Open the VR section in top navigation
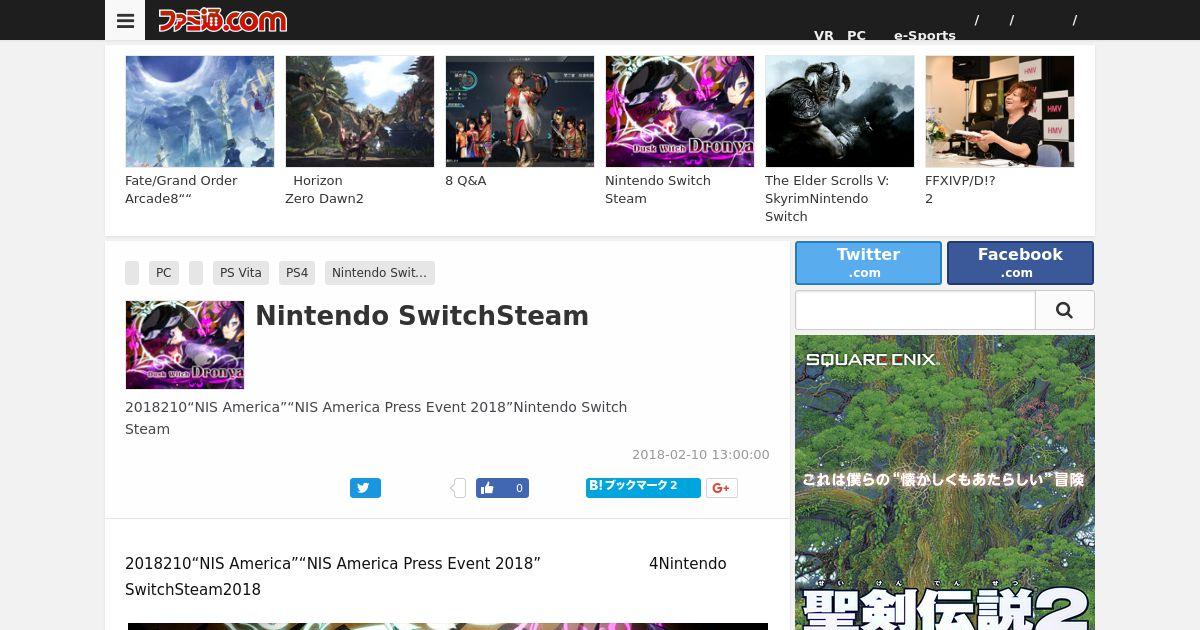This screenshot has width=1200, height=630. point(824,36)
